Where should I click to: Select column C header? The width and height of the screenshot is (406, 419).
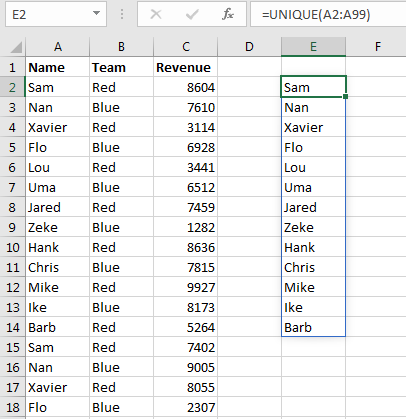(x=186, y=47)
